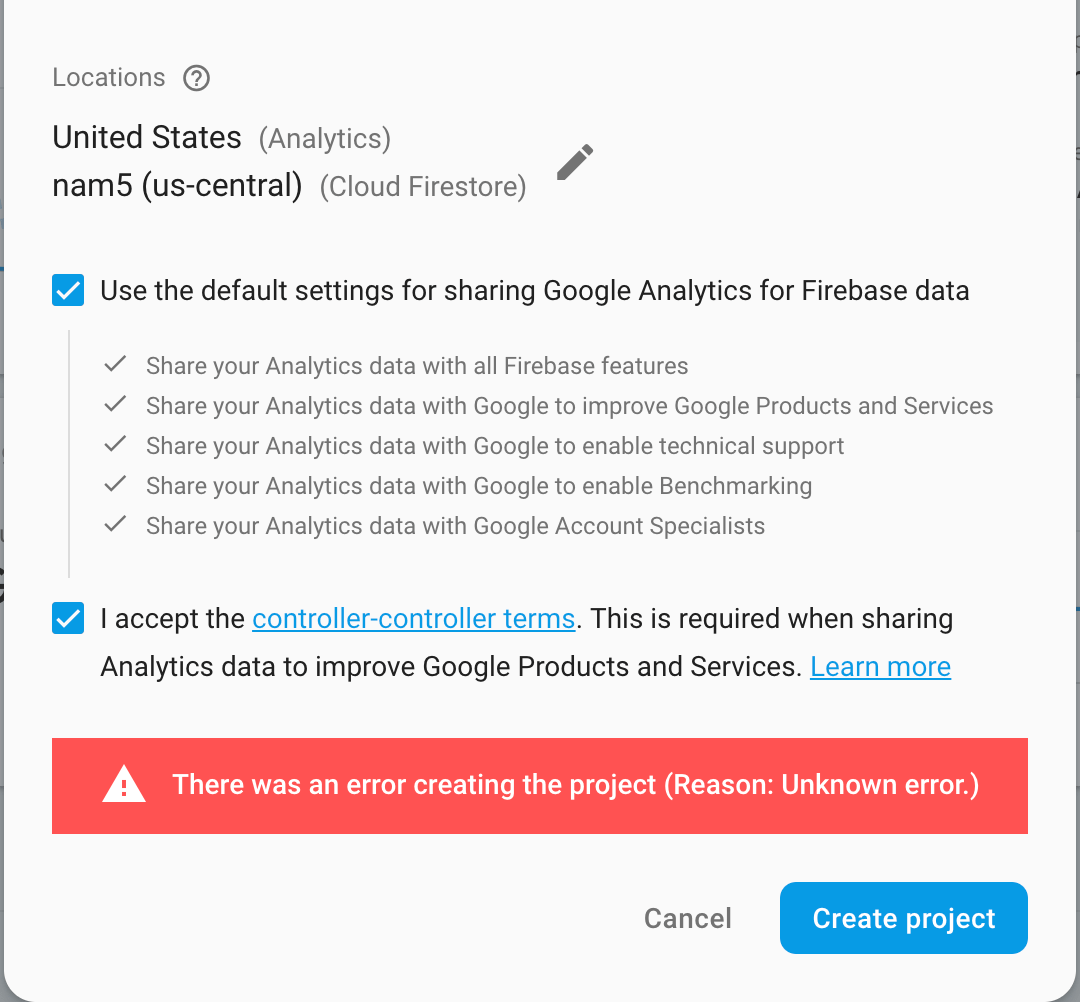Click the 'error creating the project' message
1080x1002 pixels.
[x=575, y=785]
